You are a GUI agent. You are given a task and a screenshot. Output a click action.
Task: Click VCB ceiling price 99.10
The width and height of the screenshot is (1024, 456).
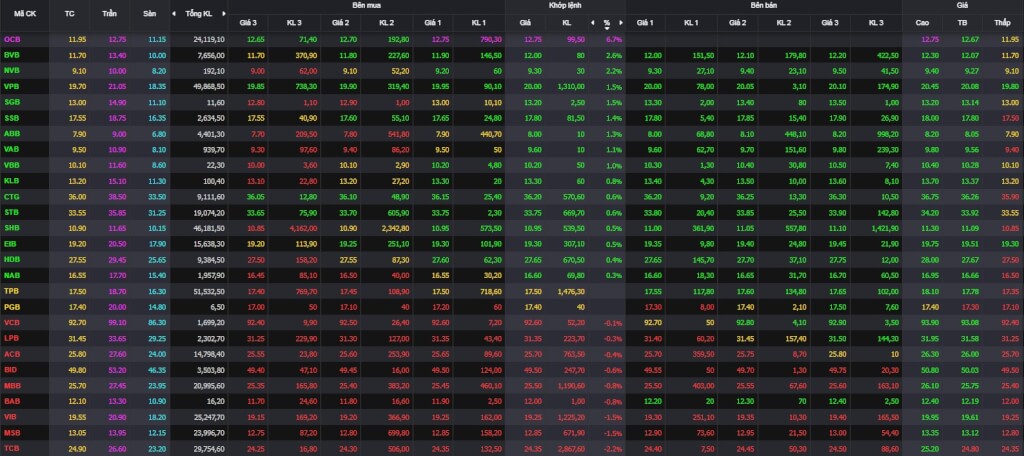pos(118,322)
